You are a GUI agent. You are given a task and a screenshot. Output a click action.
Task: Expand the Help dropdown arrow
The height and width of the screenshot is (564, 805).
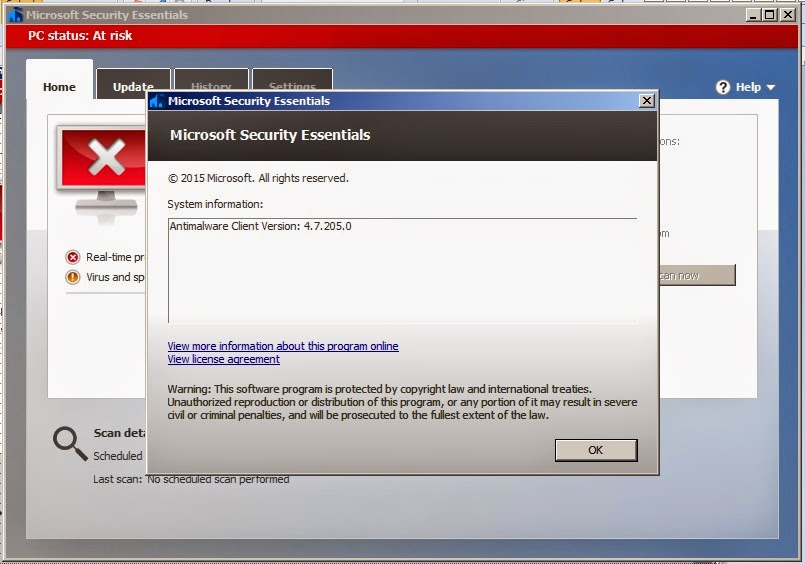point(771,88)
